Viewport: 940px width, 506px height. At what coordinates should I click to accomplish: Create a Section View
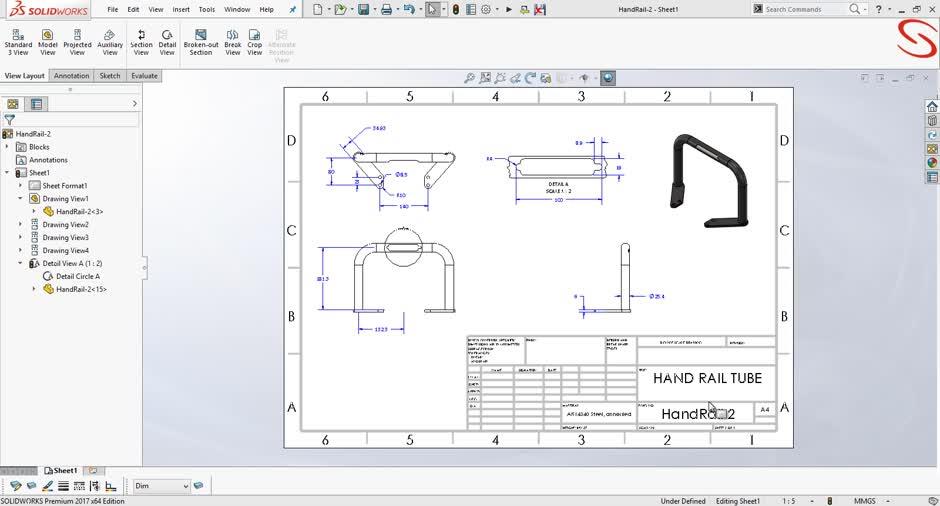[141, 41]
